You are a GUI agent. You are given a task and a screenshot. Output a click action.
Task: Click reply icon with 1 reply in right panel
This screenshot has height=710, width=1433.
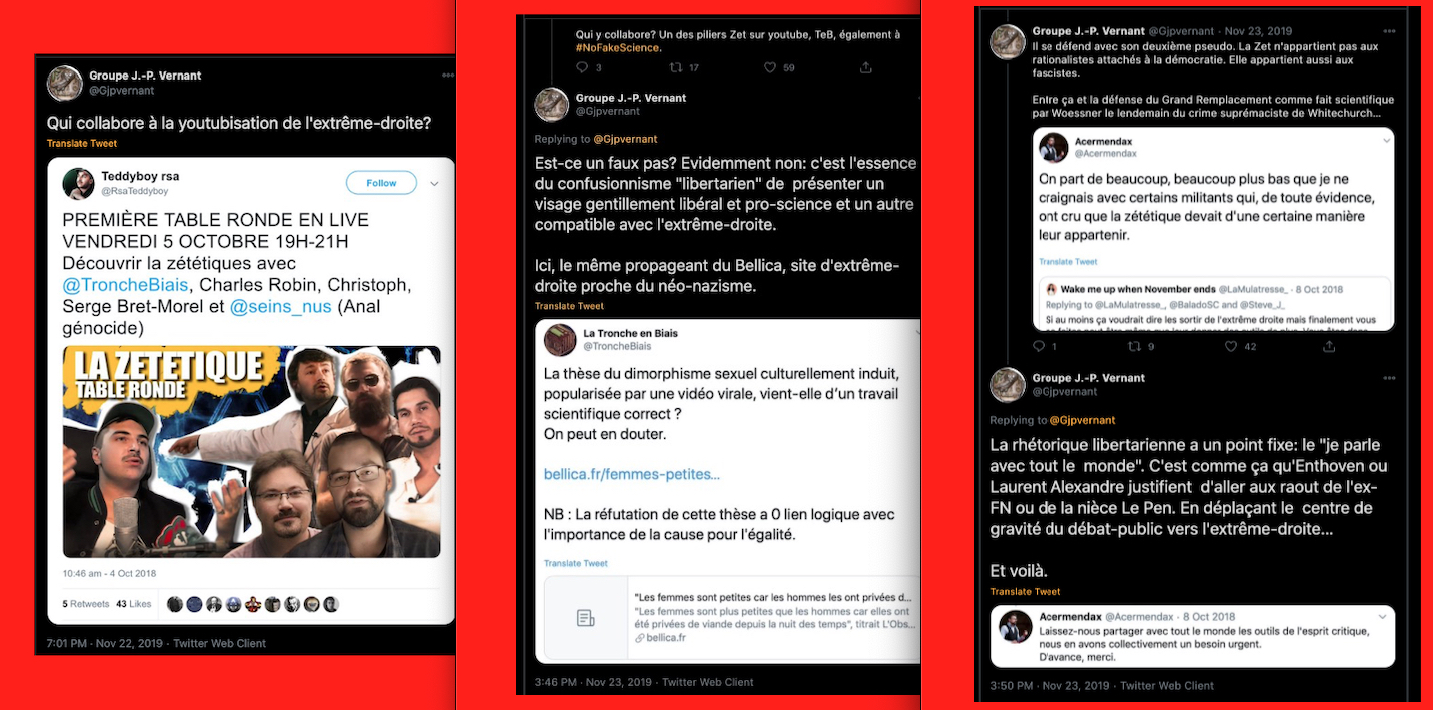[x=1038, y=346]
